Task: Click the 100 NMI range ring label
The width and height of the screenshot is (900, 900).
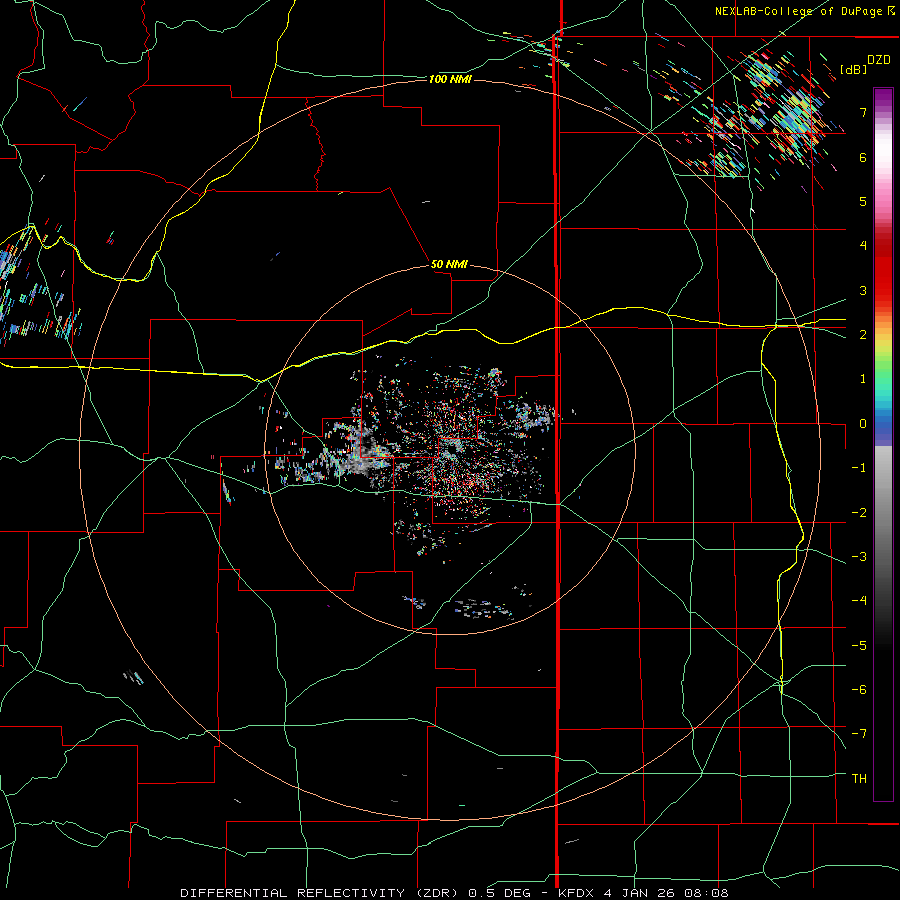Action: pos(450,79)
